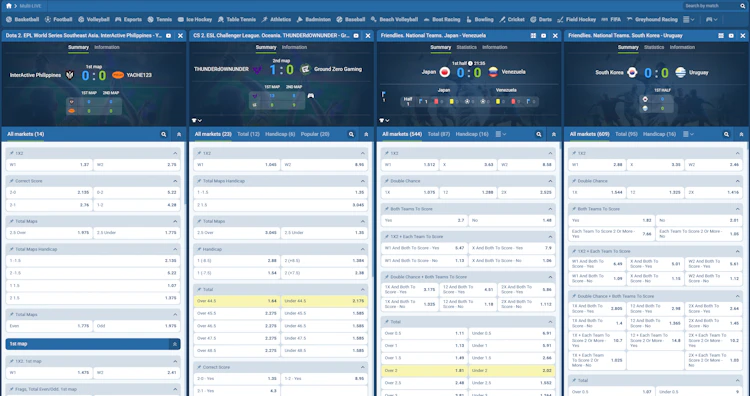The image size is (750, 396).
Task: Select Even at 1.775 in Dota 2 Total Maps
Action: click(49, 326)
